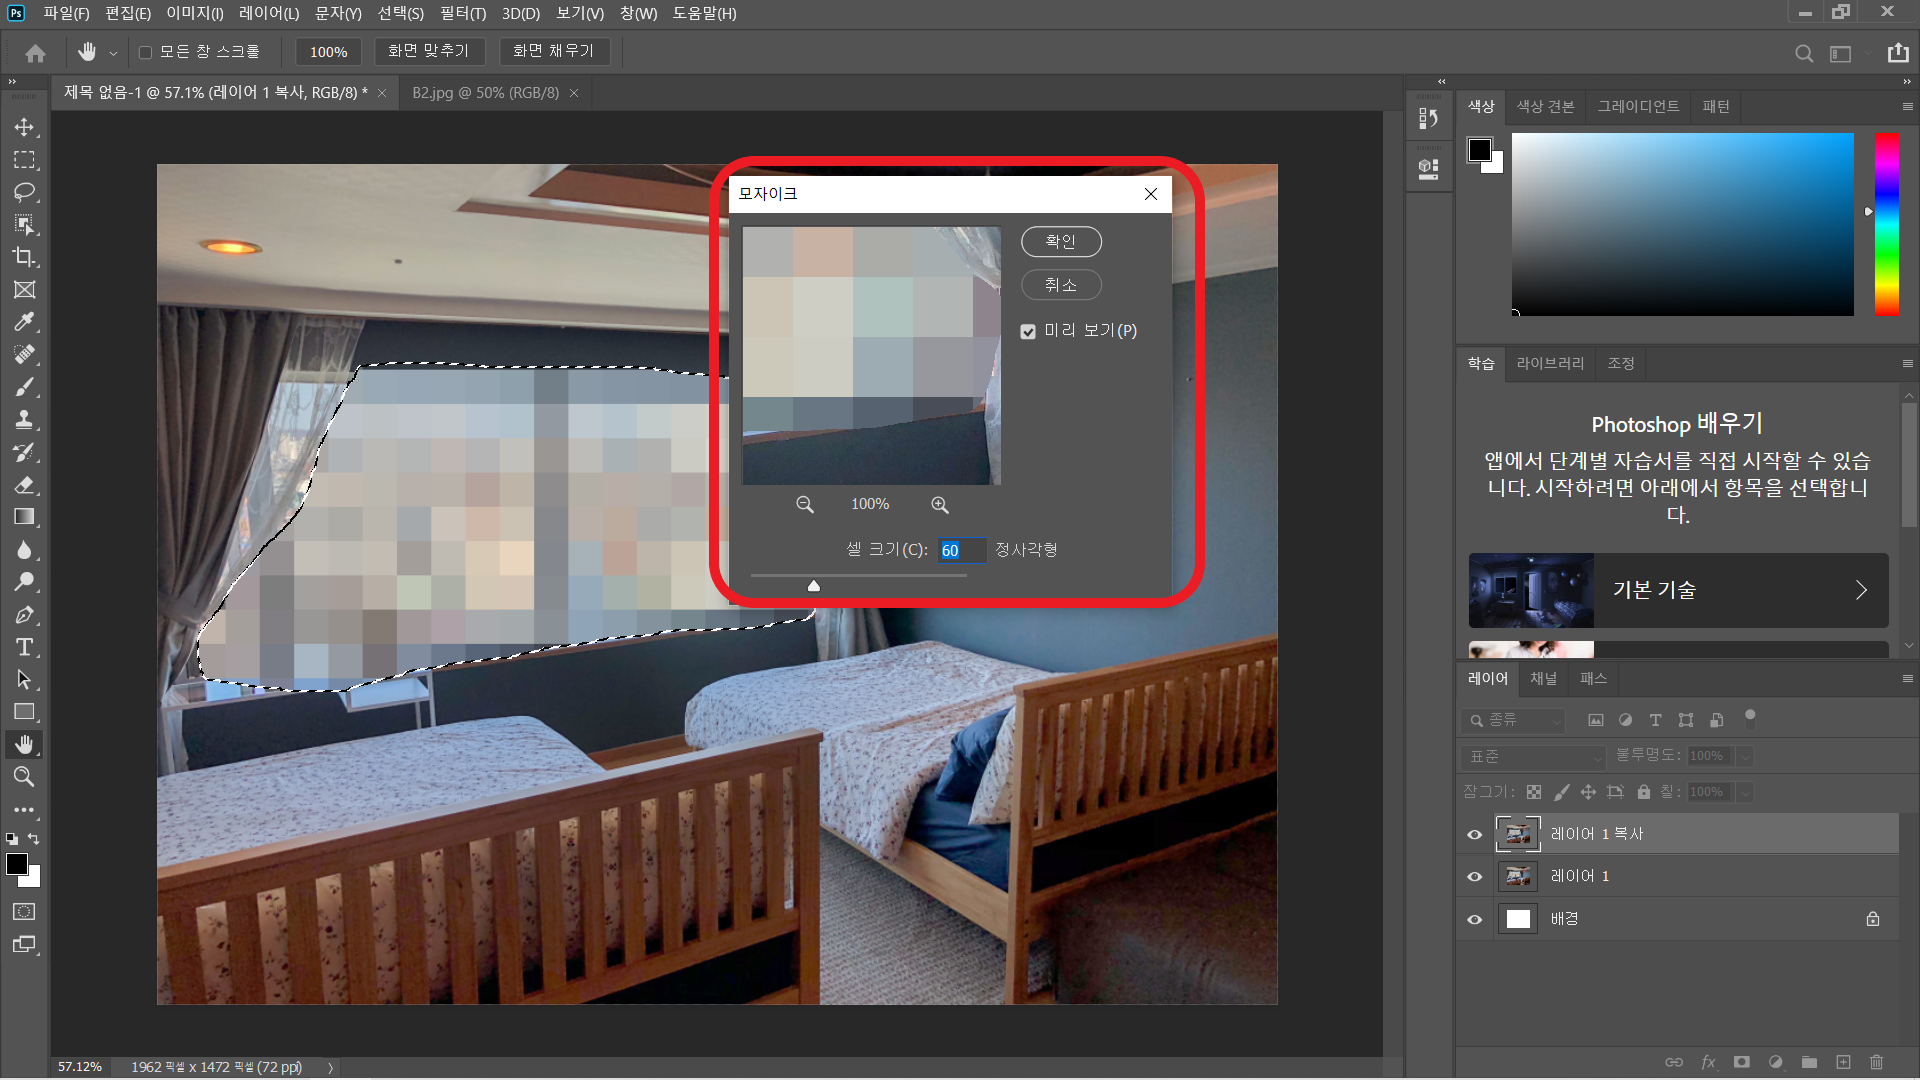Switch to the 채널 tab
This screenshot has width=1920, height=1080.
[1543, 679]
